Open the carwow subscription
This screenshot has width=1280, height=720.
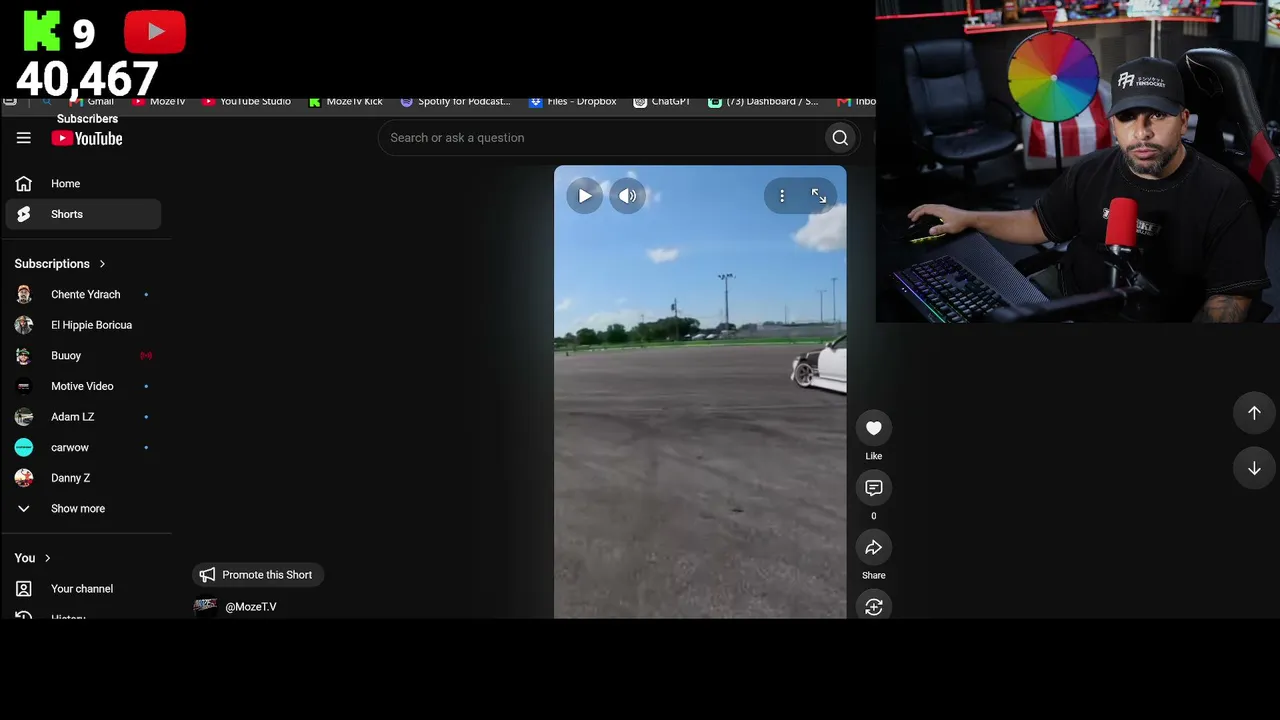(83, 447)
